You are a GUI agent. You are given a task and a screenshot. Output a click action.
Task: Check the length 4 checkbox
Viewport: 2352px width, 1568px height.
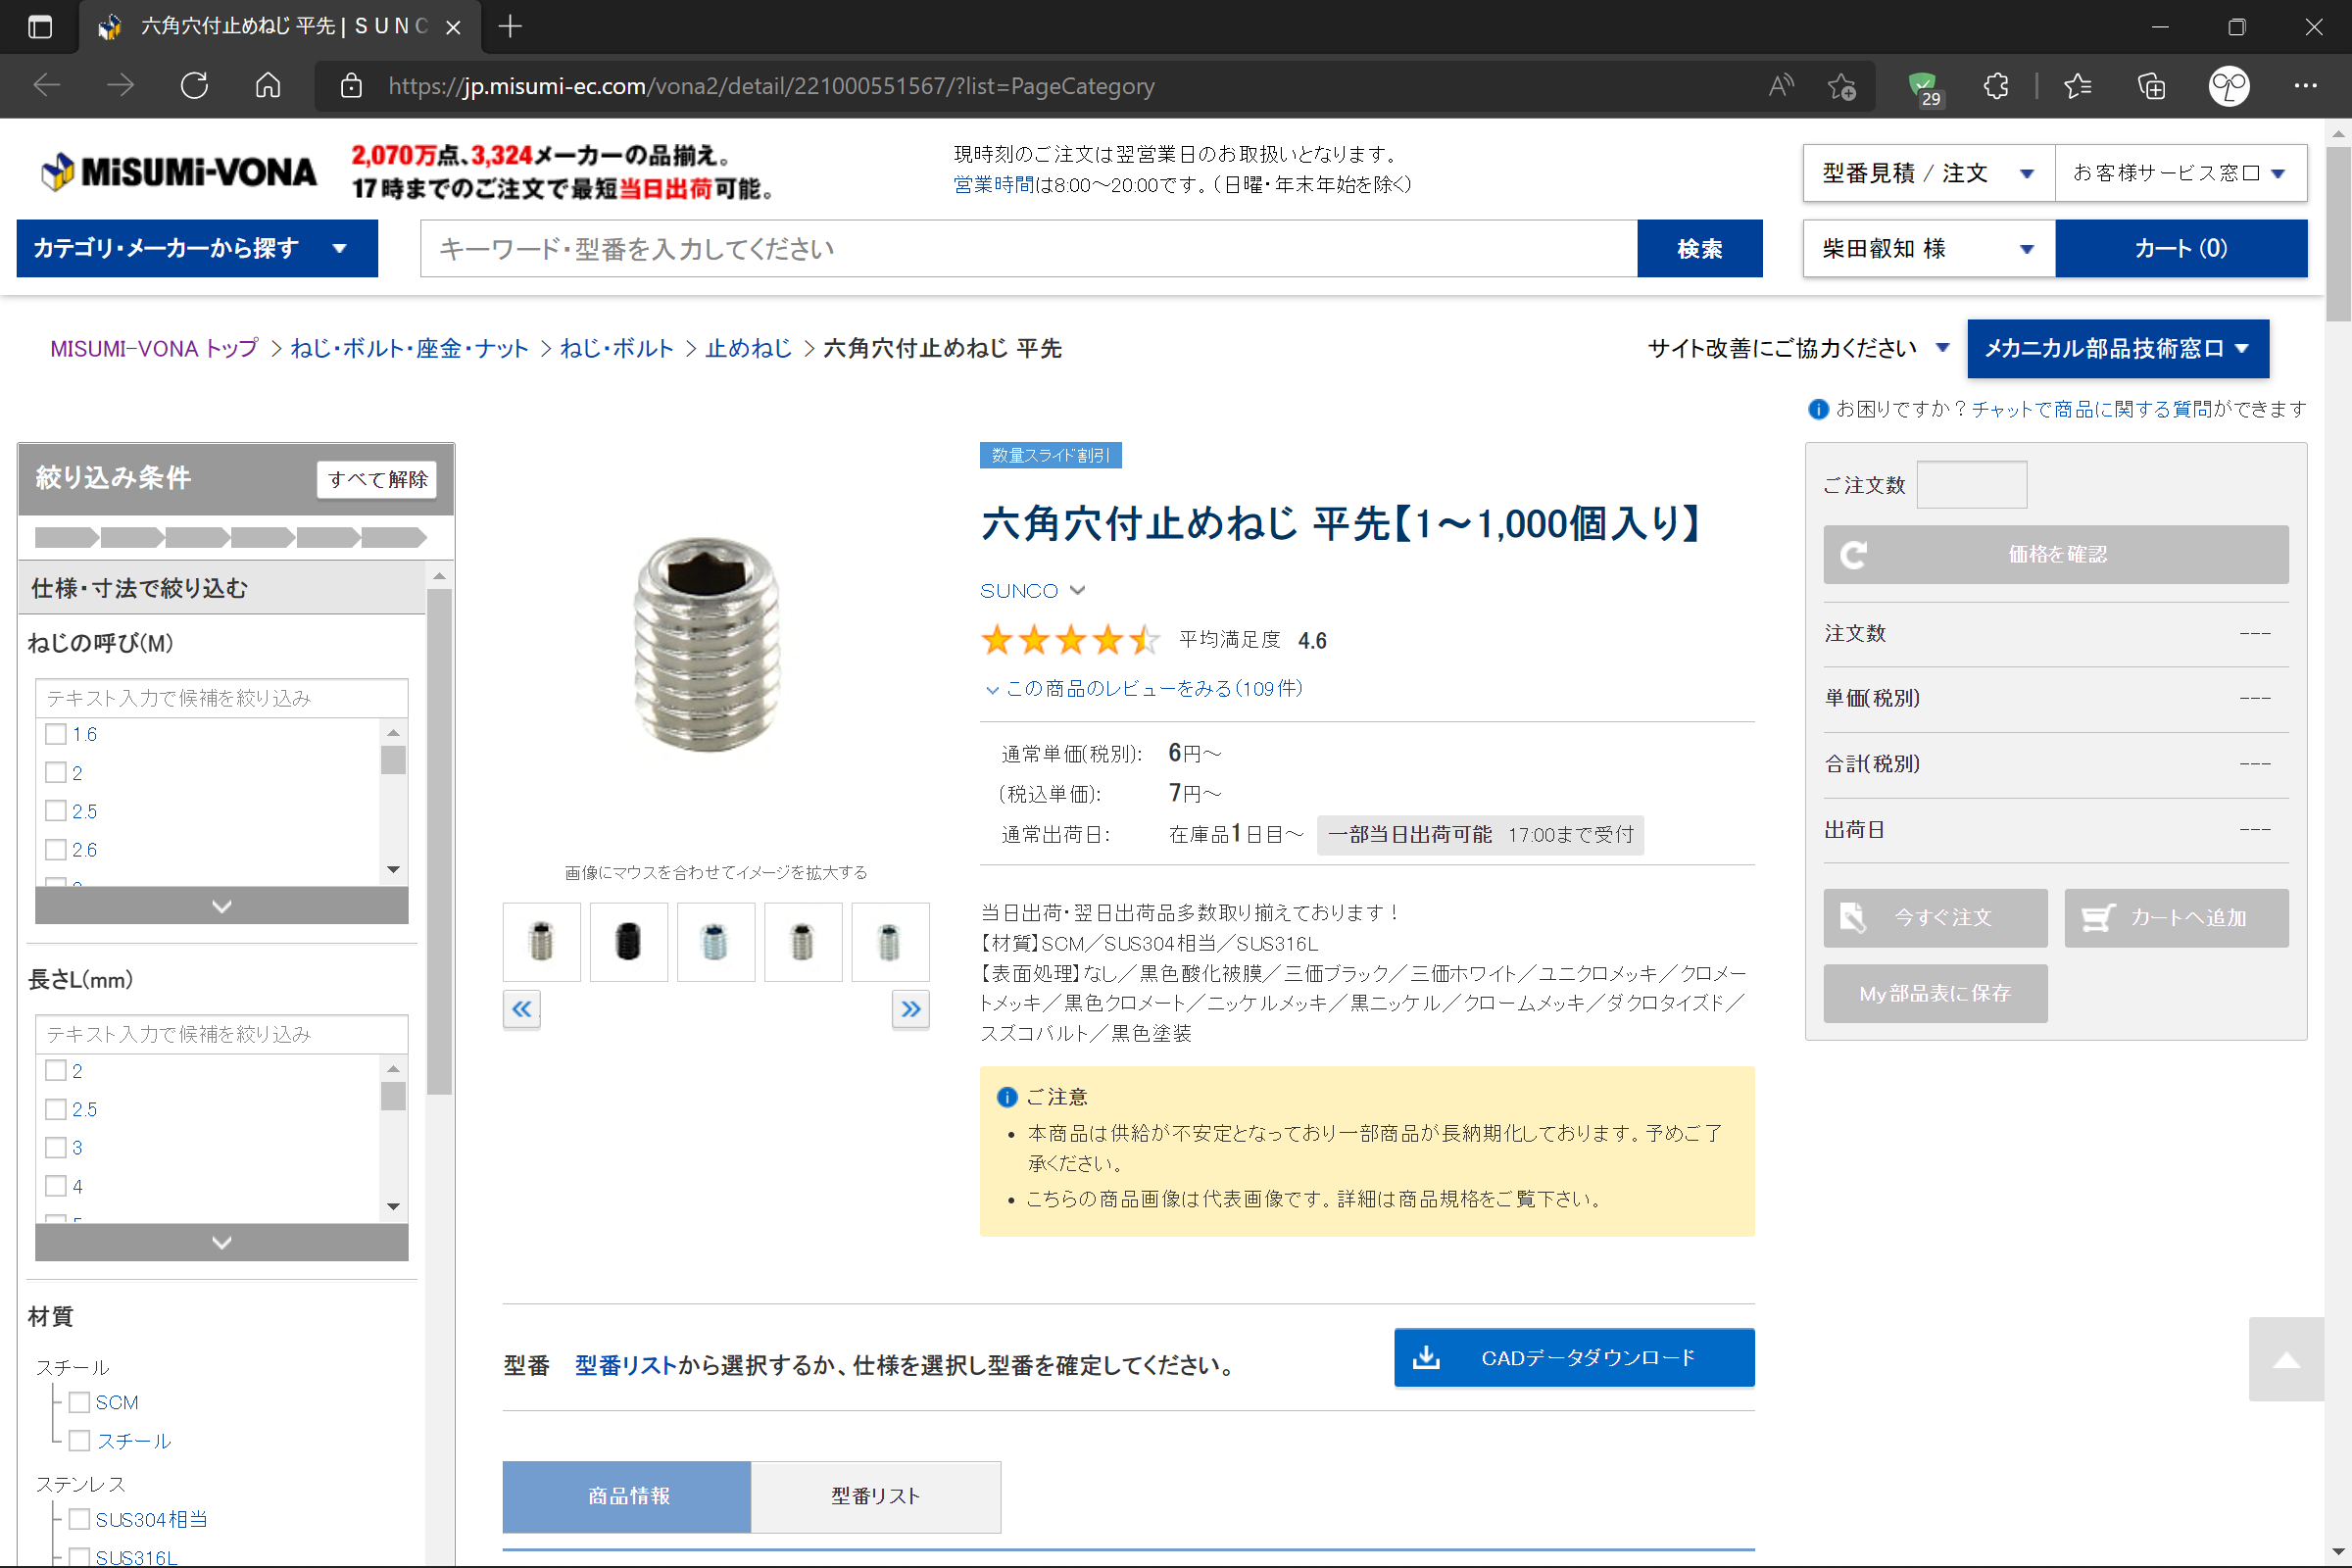pos(56,1187)
